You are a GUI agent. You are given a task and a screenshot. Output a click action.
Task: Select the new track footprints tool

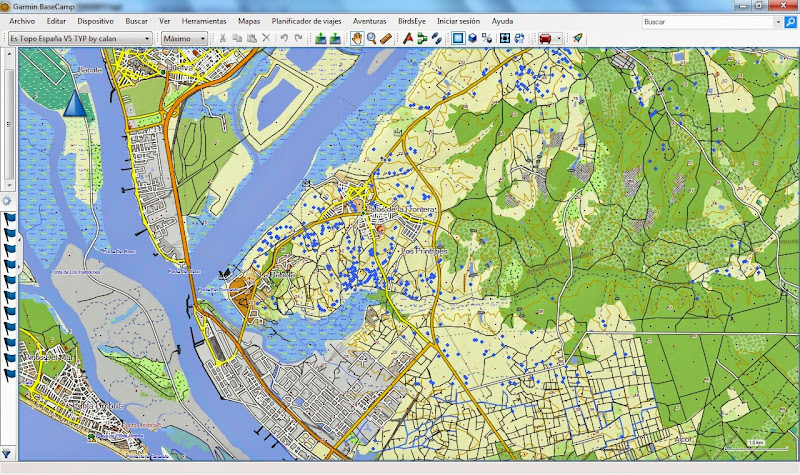pyautogui.click(x=437, y=38)
